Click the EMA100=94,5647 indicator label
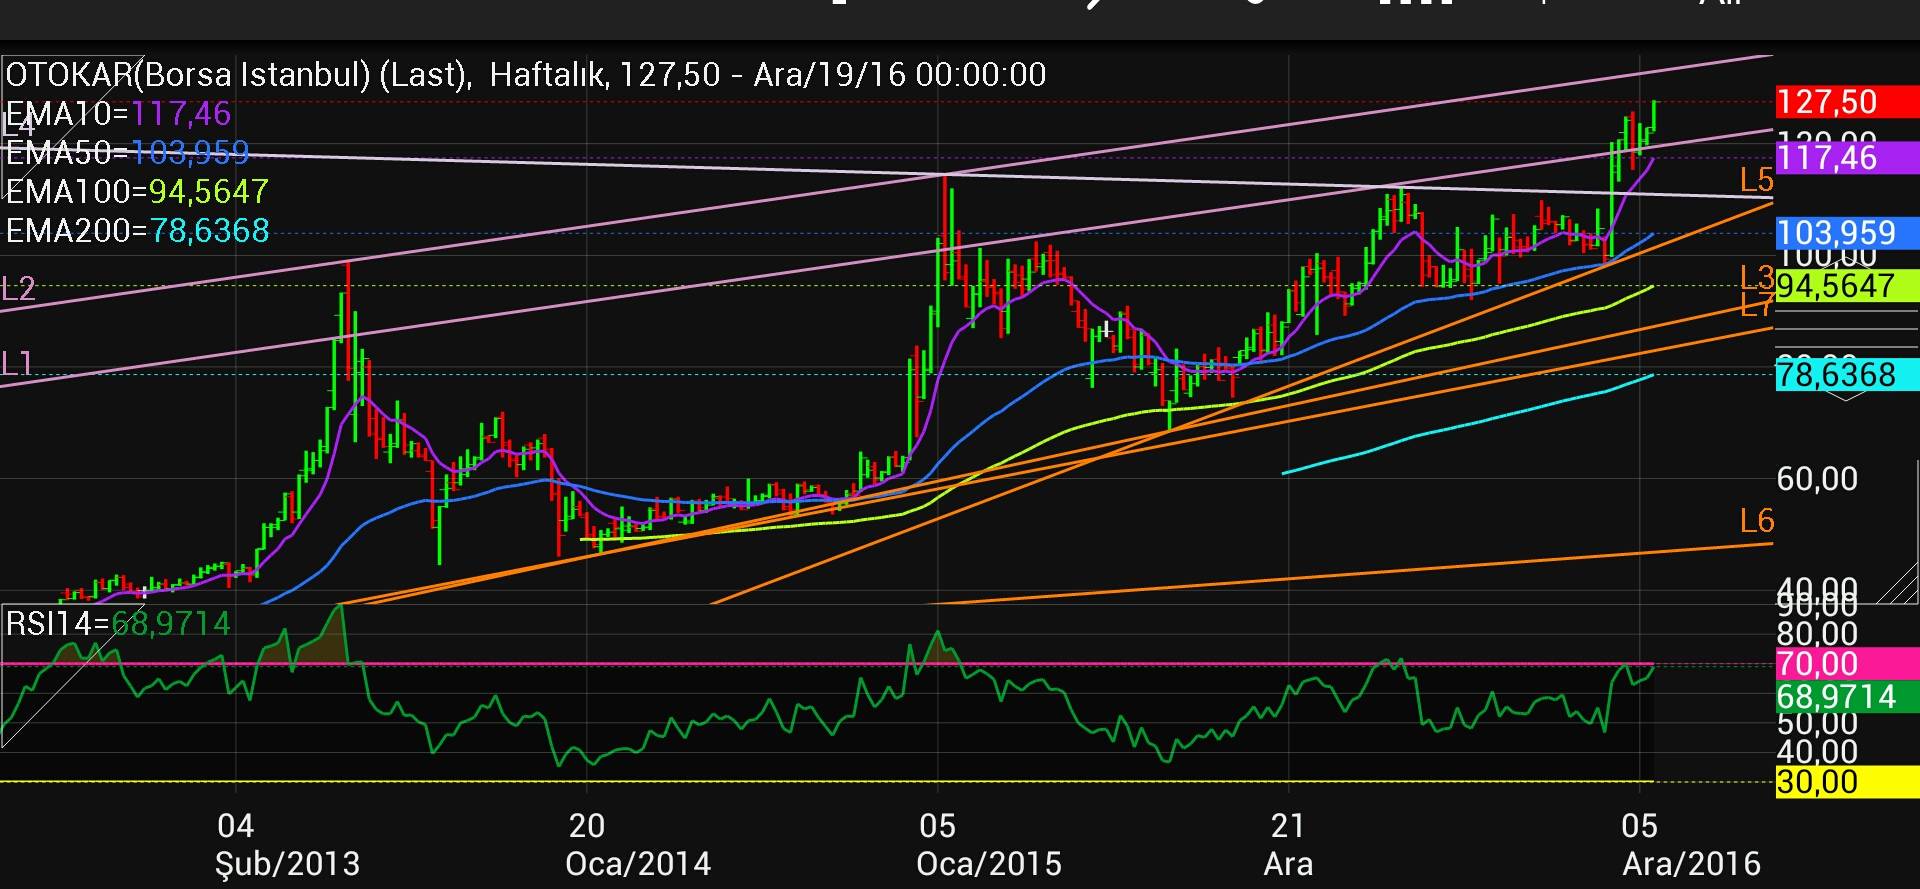Viewport: 1920px width, 889px height. tap(137, 191)
